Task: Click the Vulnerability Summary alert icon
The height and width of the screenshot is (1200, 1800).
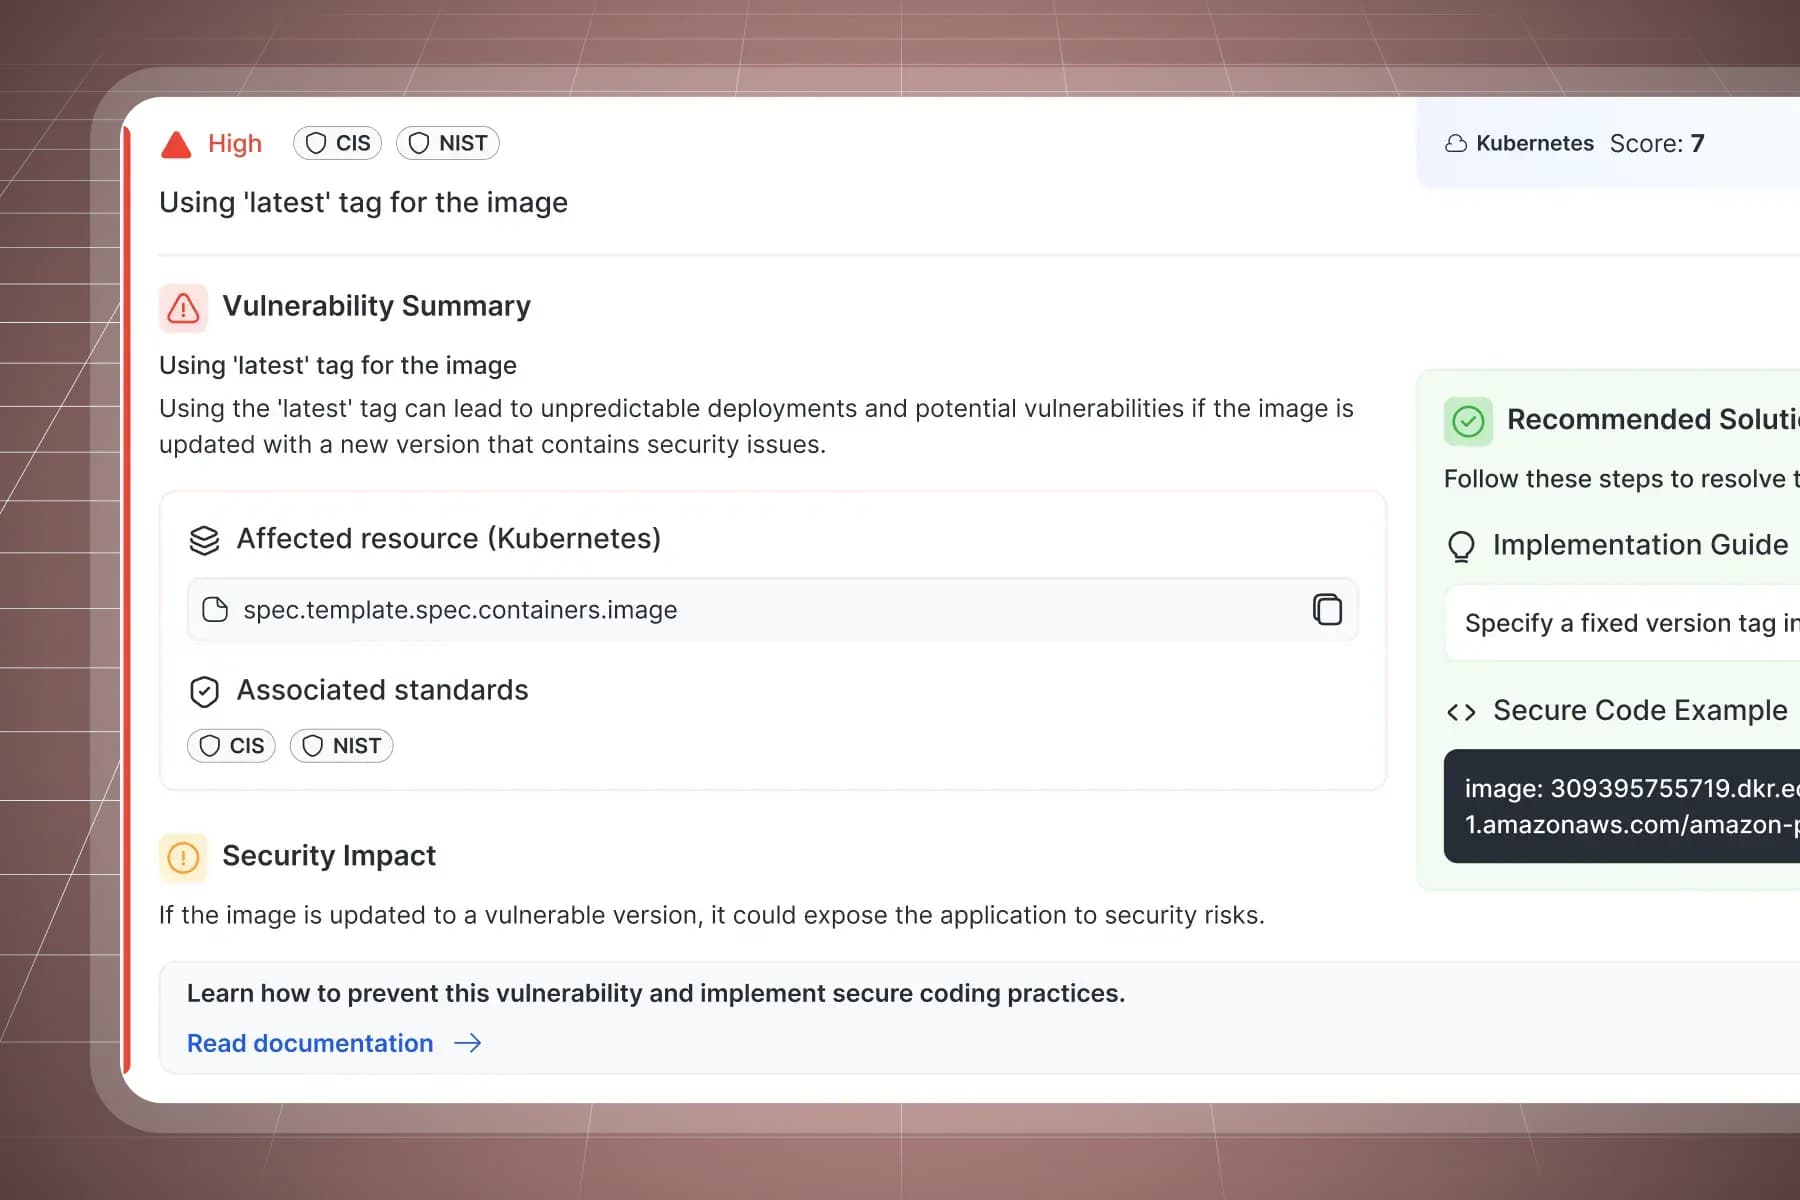Action: [183, 308]
